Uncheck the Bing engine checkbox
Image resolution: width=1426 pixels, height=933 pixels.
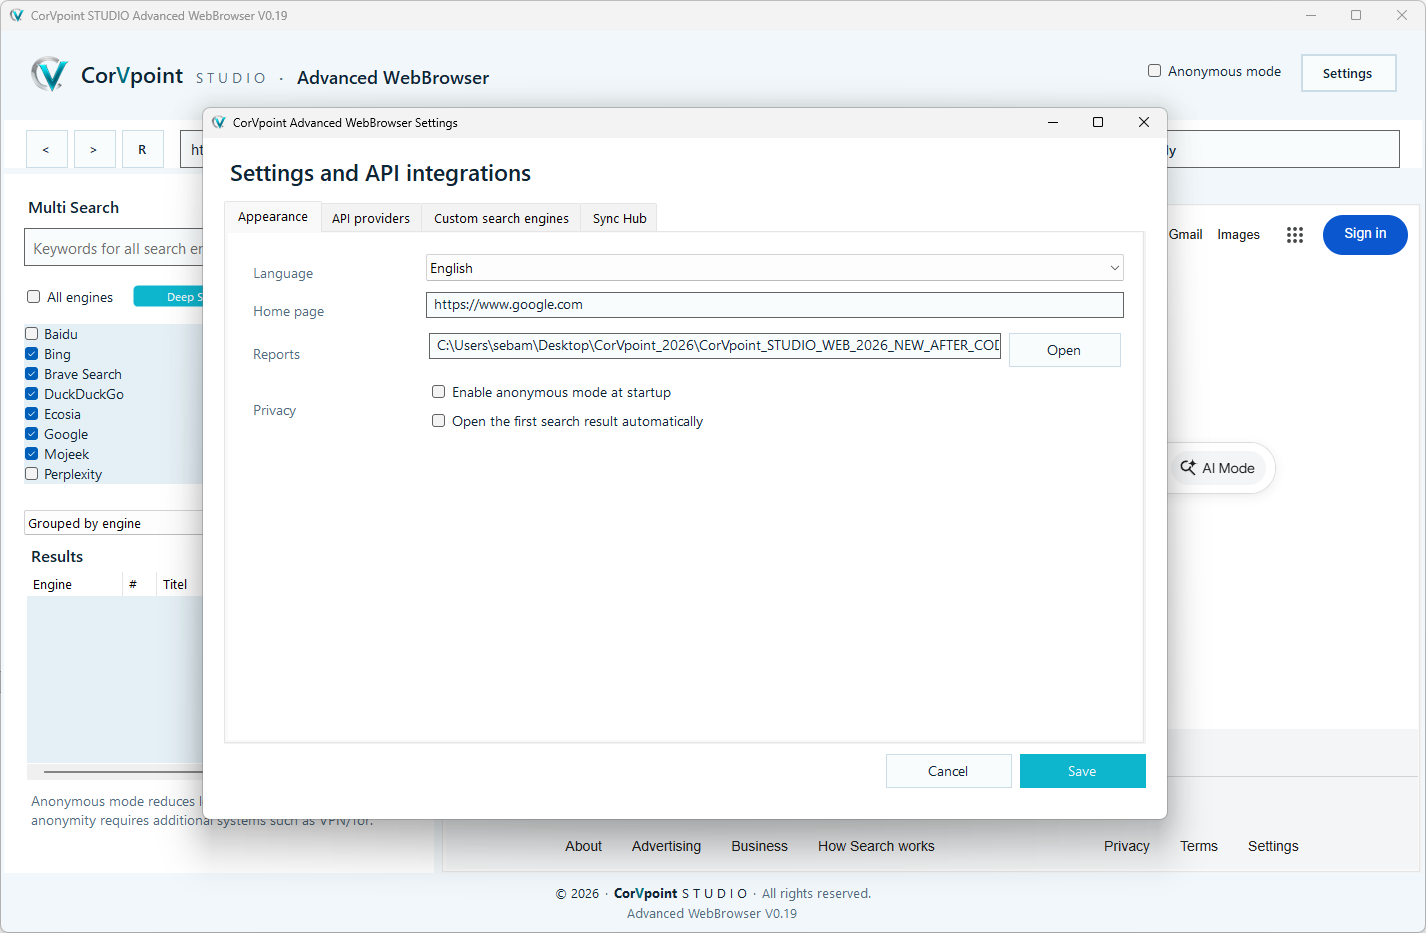coord(31,354)
